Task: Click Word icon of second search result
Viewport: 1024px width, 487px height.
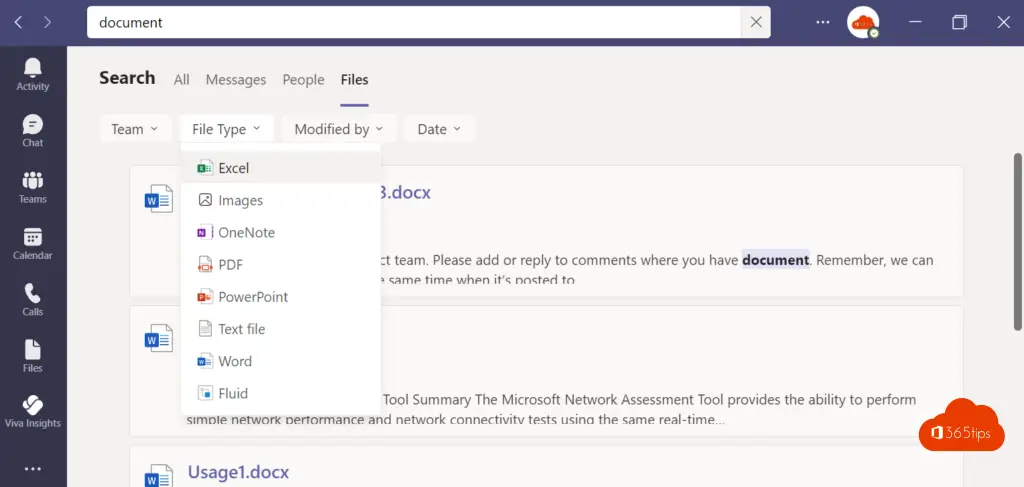Action: pyautogui.click(x=159, y=338)
